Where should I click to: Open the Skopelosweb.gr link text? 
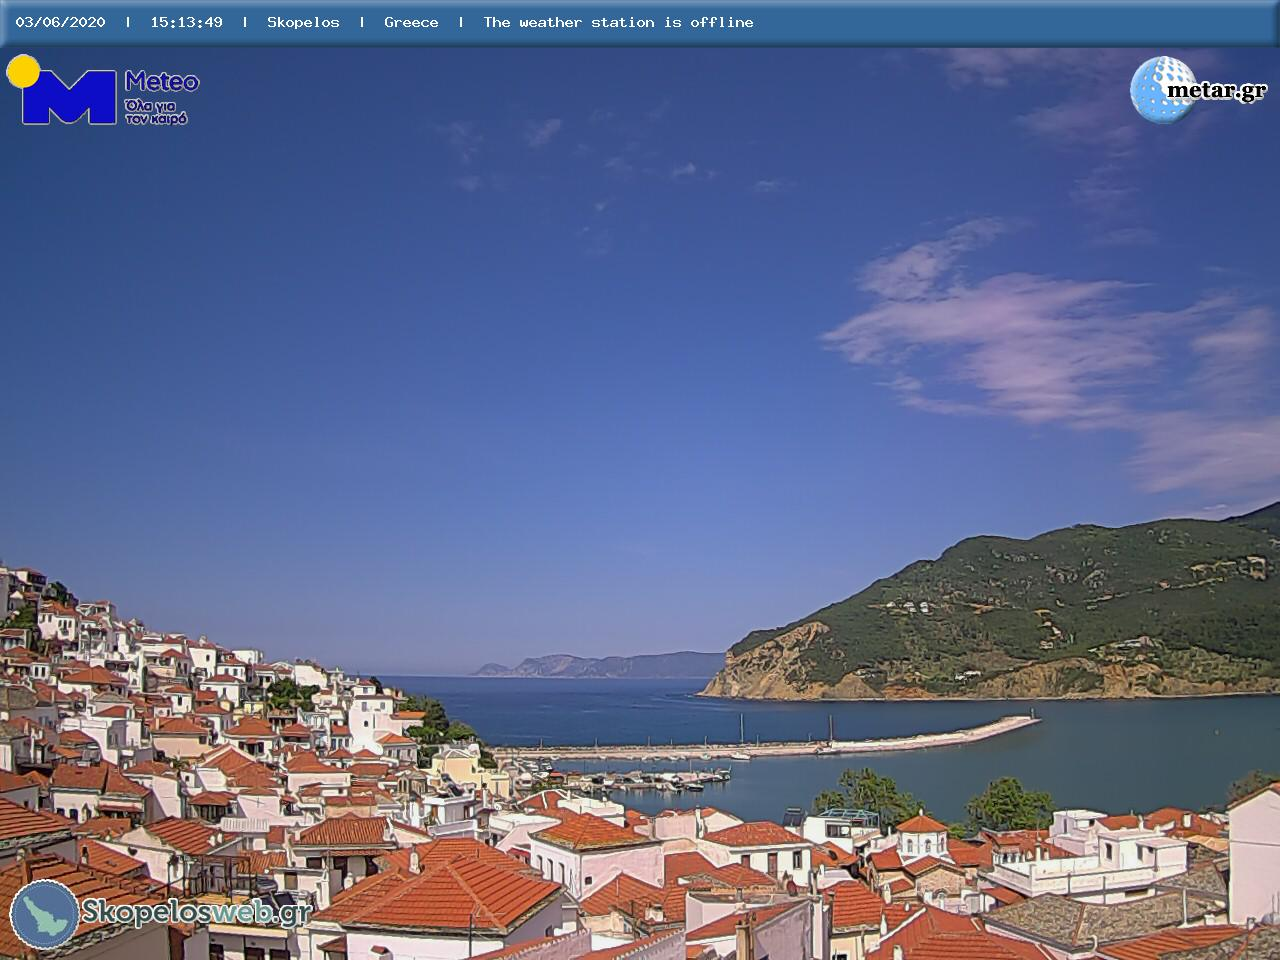click(x=196, y=912)
